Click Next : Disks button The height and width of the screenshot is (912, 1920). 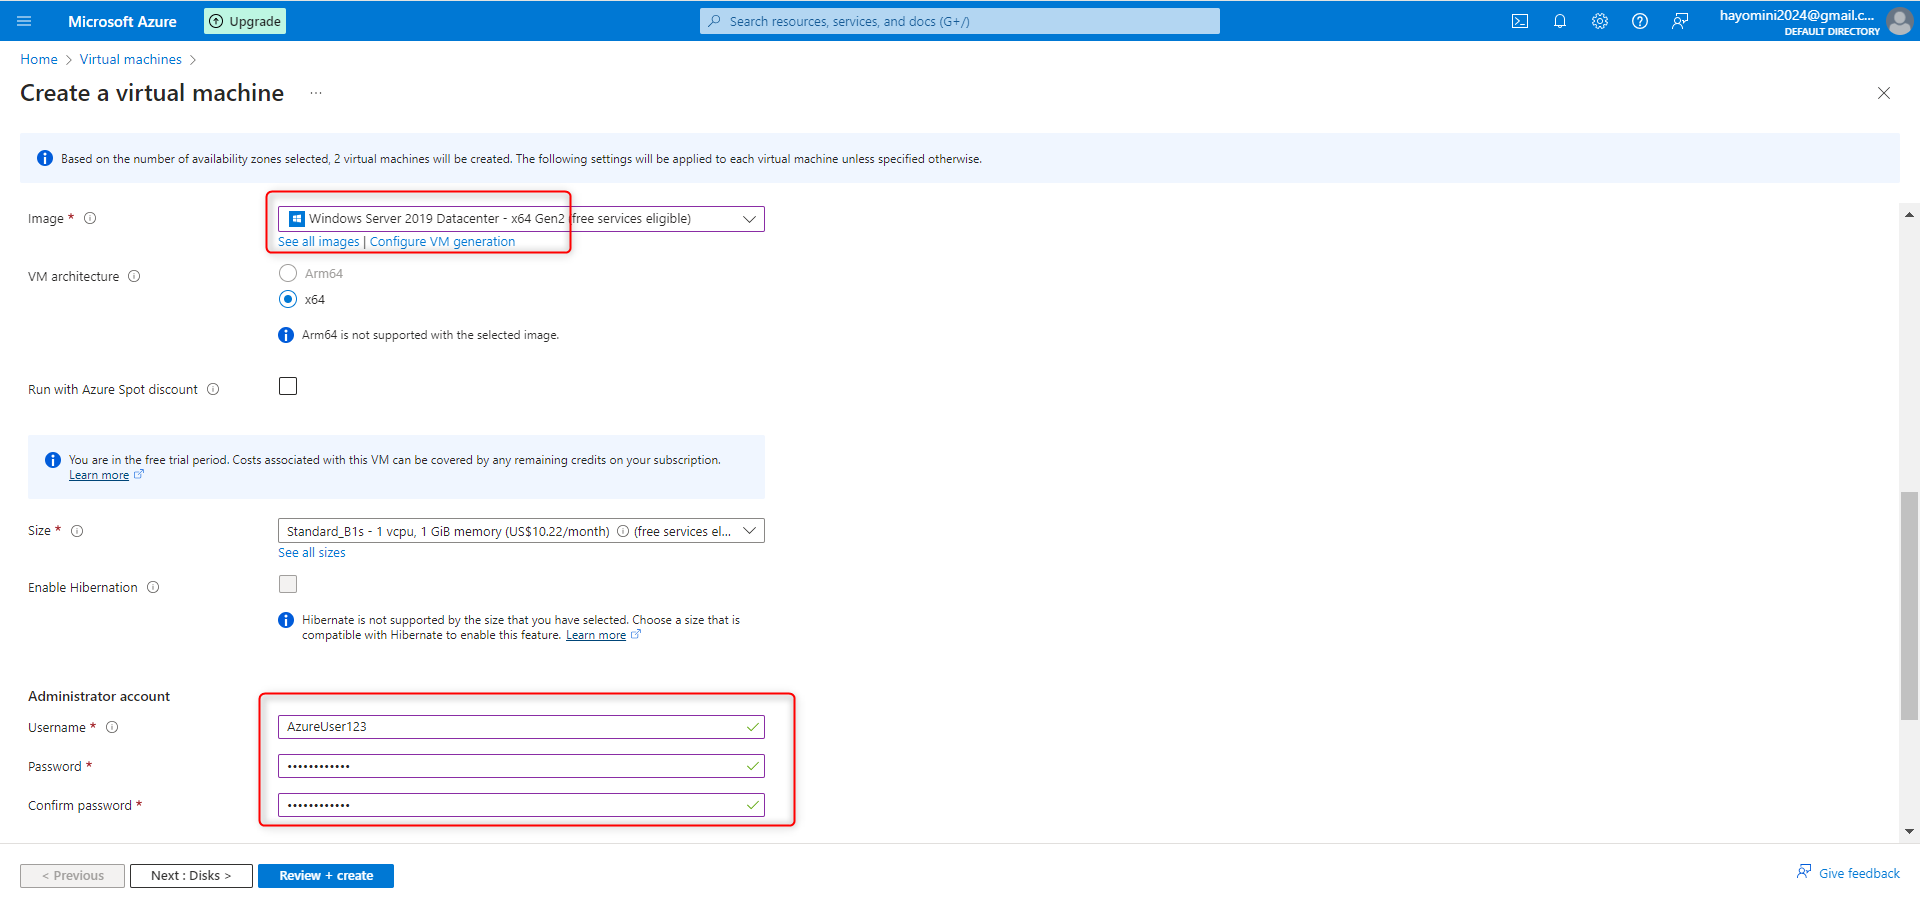[x=191, y=876]
